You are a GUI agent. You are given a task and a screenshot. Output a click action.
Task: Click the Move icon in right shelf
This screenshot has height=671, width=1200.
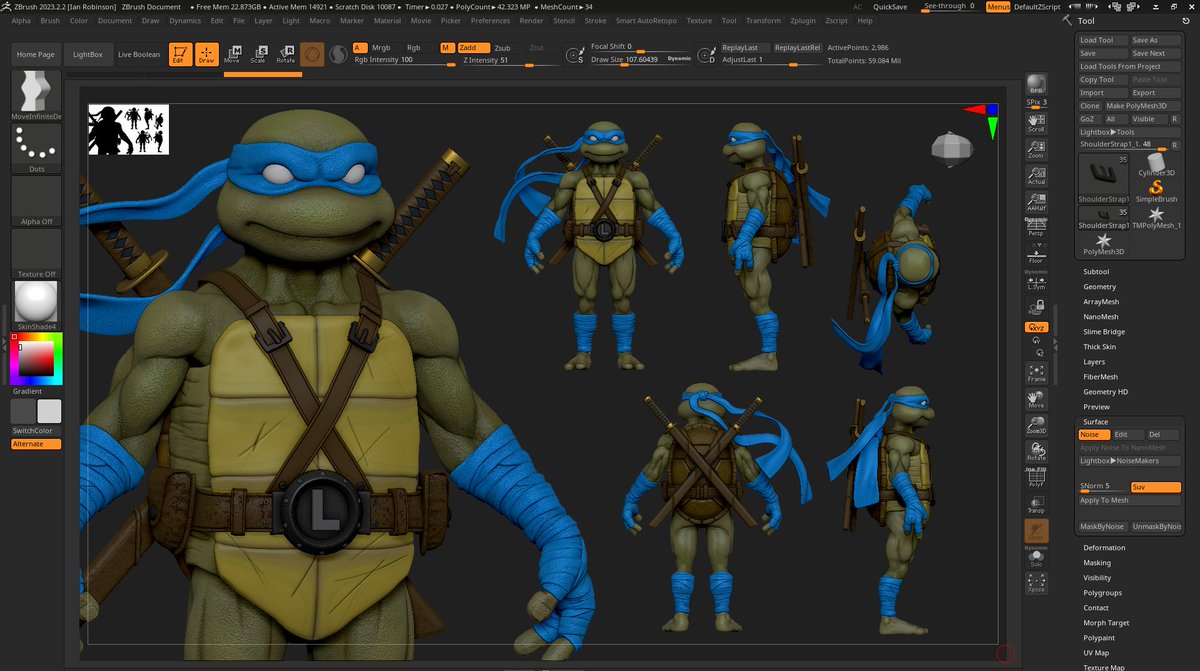pos(1036,399)
